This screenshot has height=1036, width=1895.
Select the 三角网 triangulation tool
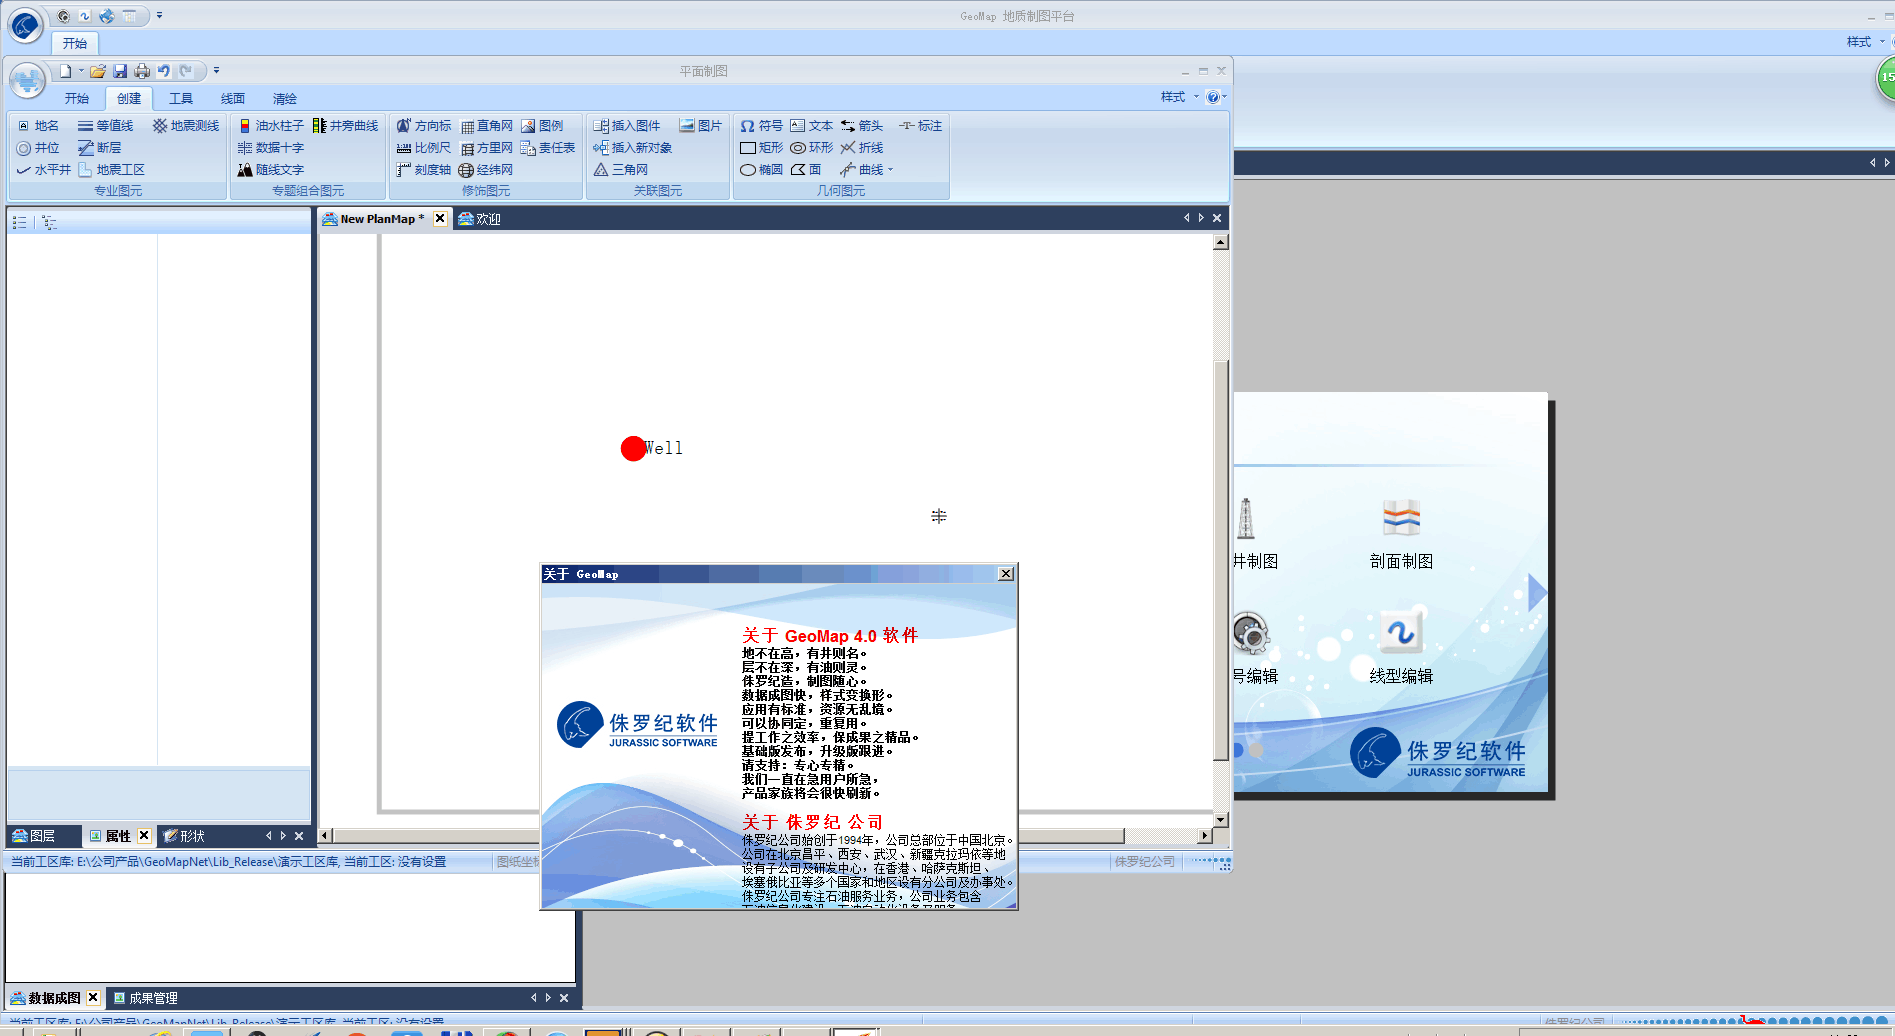[621, 170]
